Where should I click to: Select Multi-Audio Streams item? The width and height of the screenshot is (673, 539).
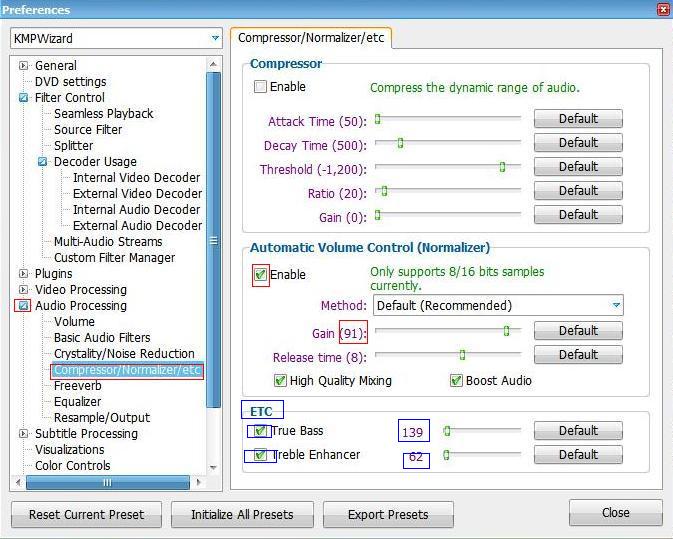click(108, 242)
